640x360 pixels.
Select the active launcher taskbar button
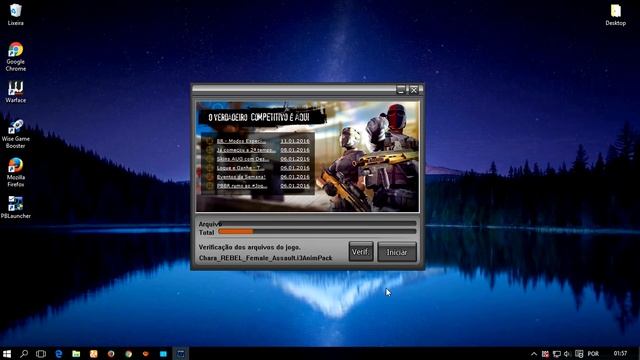click(181, 354)
